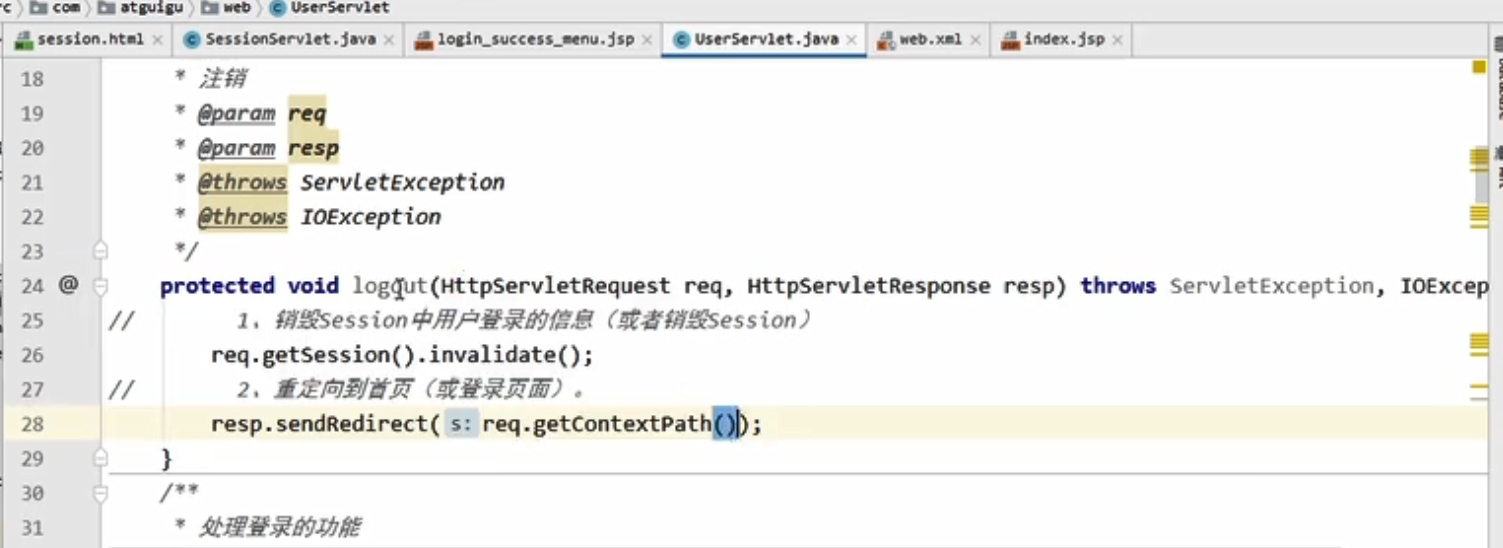The height and width of the screenshot is (548, 1503).
Task: Switch to the login_success_menu.jsp tab
Action: tap(535, 40)
